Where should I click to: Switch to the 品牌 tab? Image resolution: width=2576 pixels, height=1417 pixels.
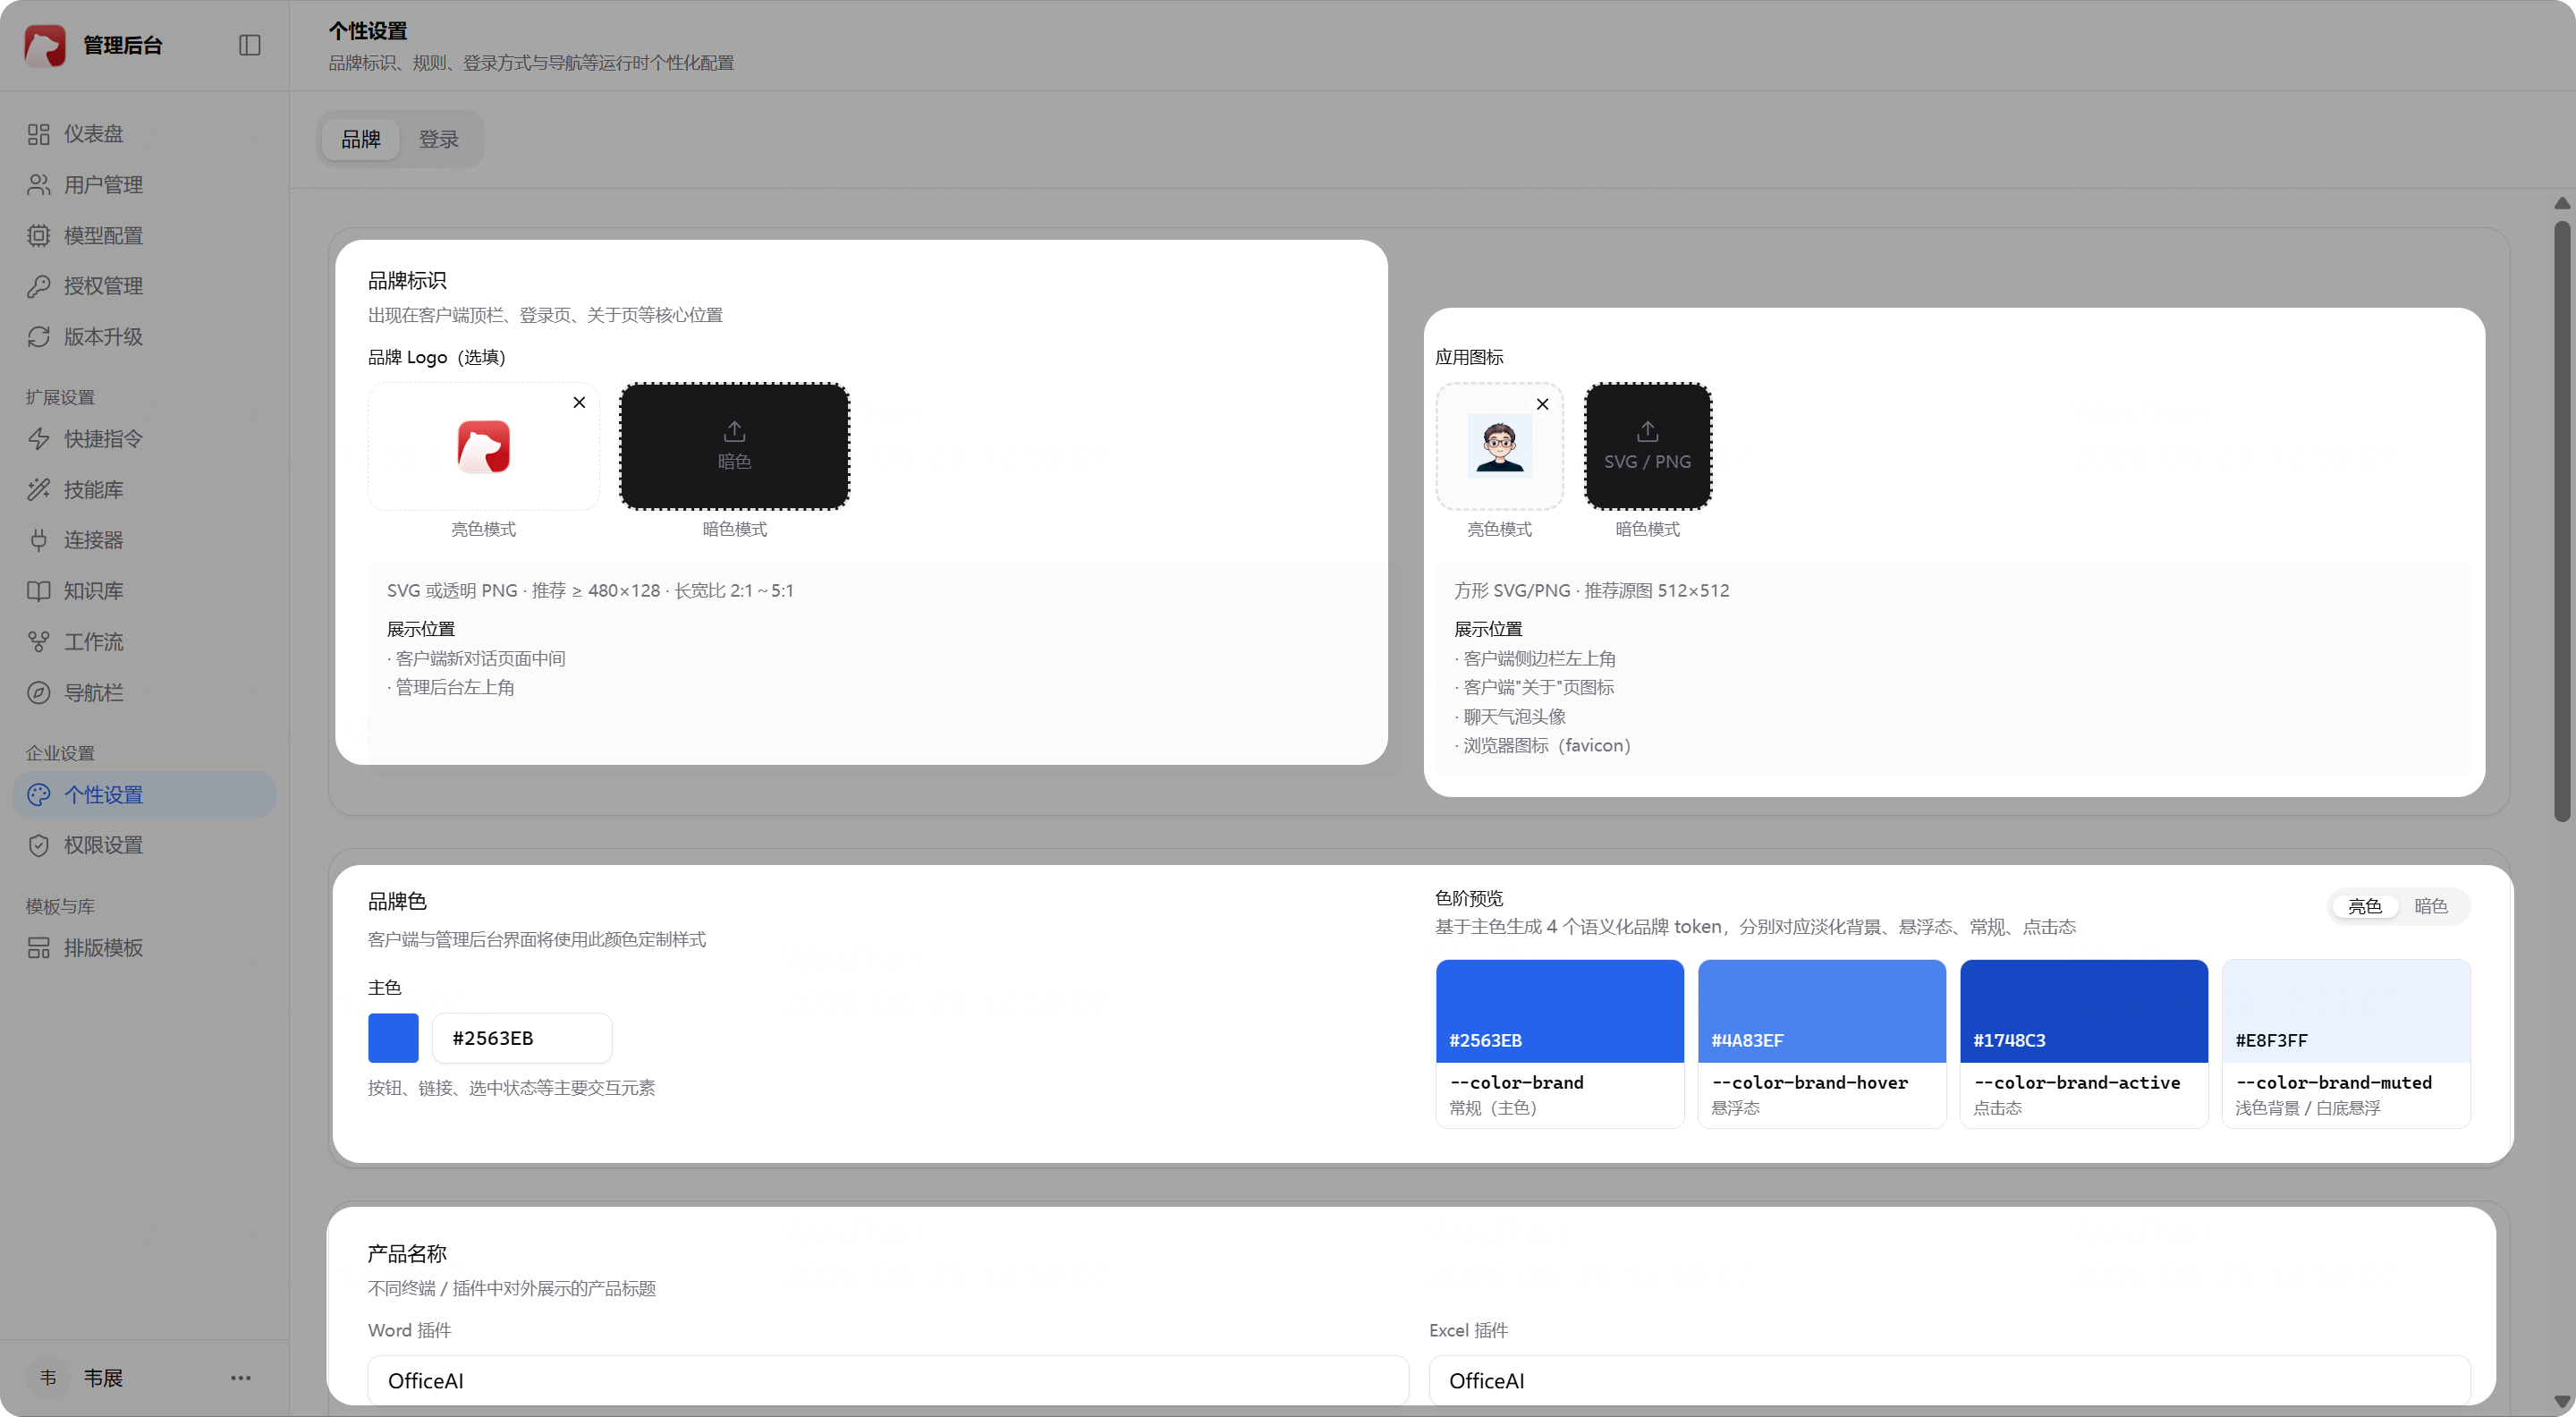360,139
